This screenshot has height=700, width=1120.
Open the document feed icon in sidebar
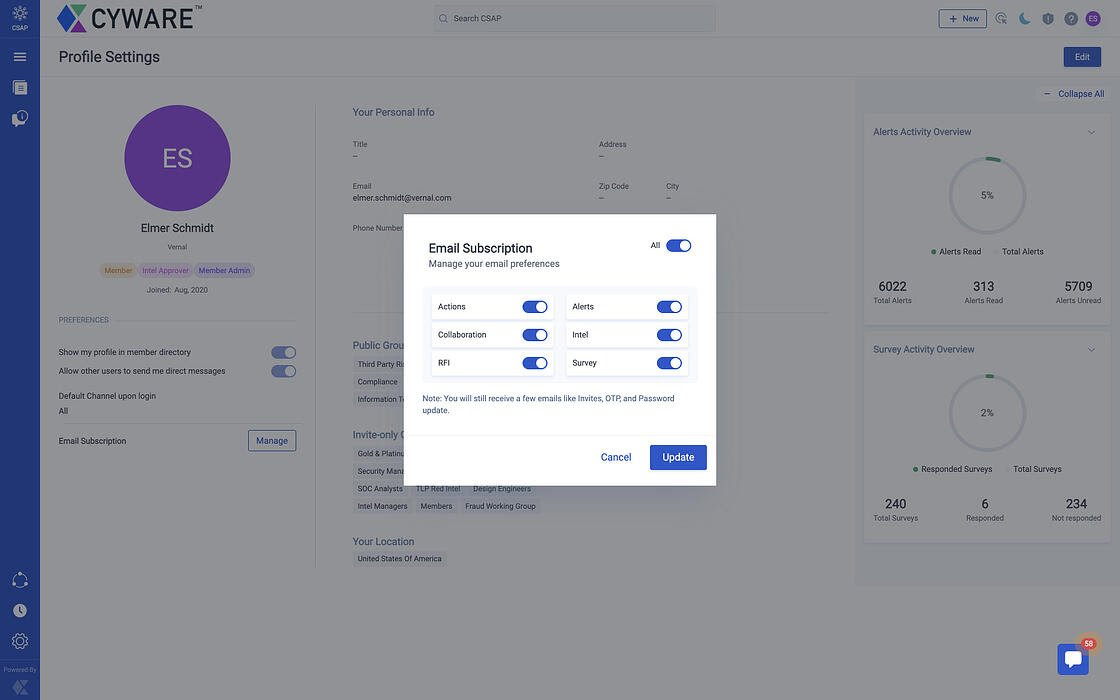pyautogui.click(x=20, y=88)
